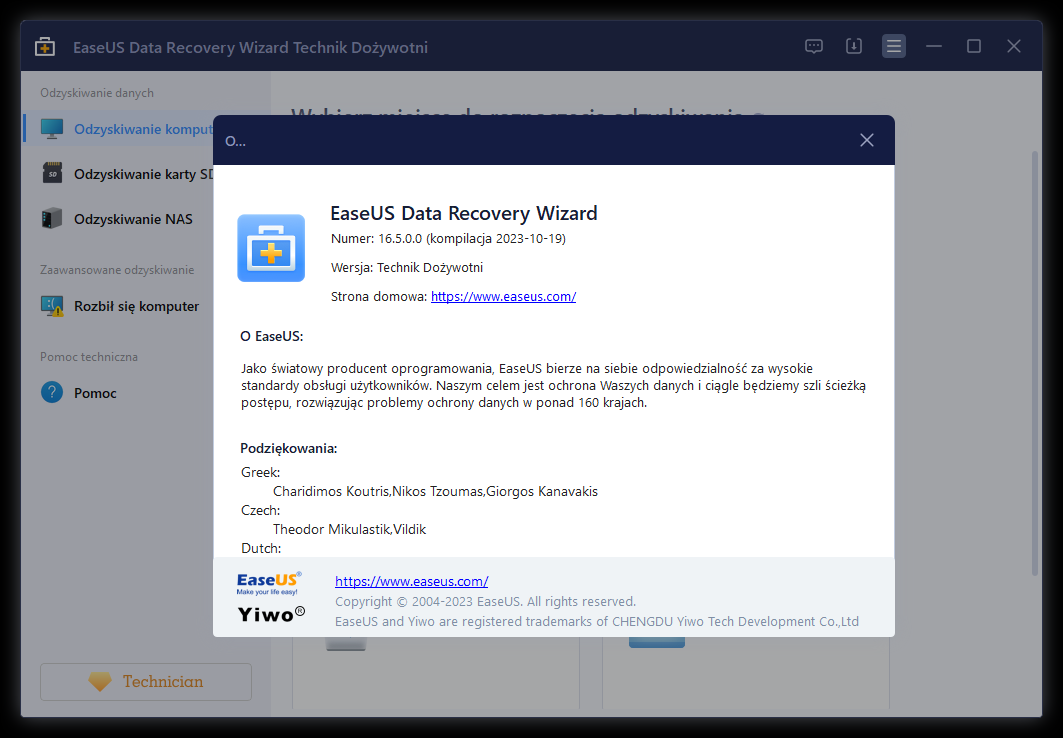
Task: Select the computer recovery monitor icon
Action: click(52, 129)
